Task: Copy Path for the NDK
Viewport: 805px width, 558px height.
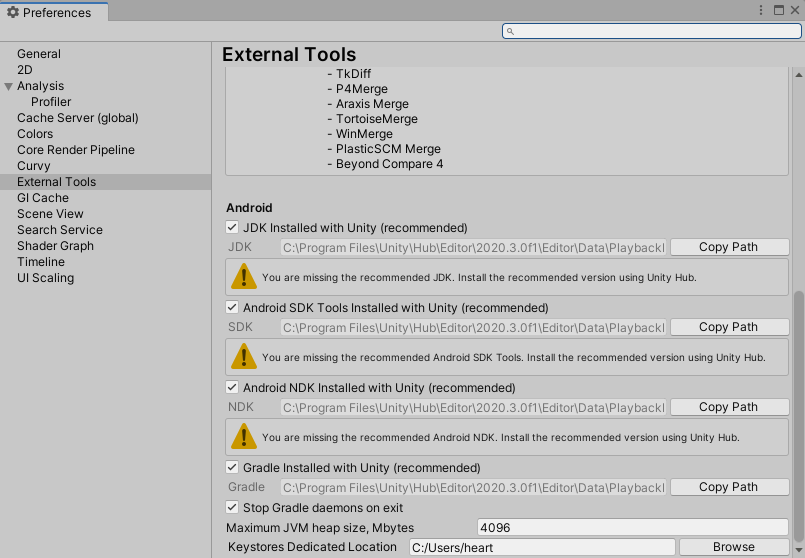Action: click(730, 407)
